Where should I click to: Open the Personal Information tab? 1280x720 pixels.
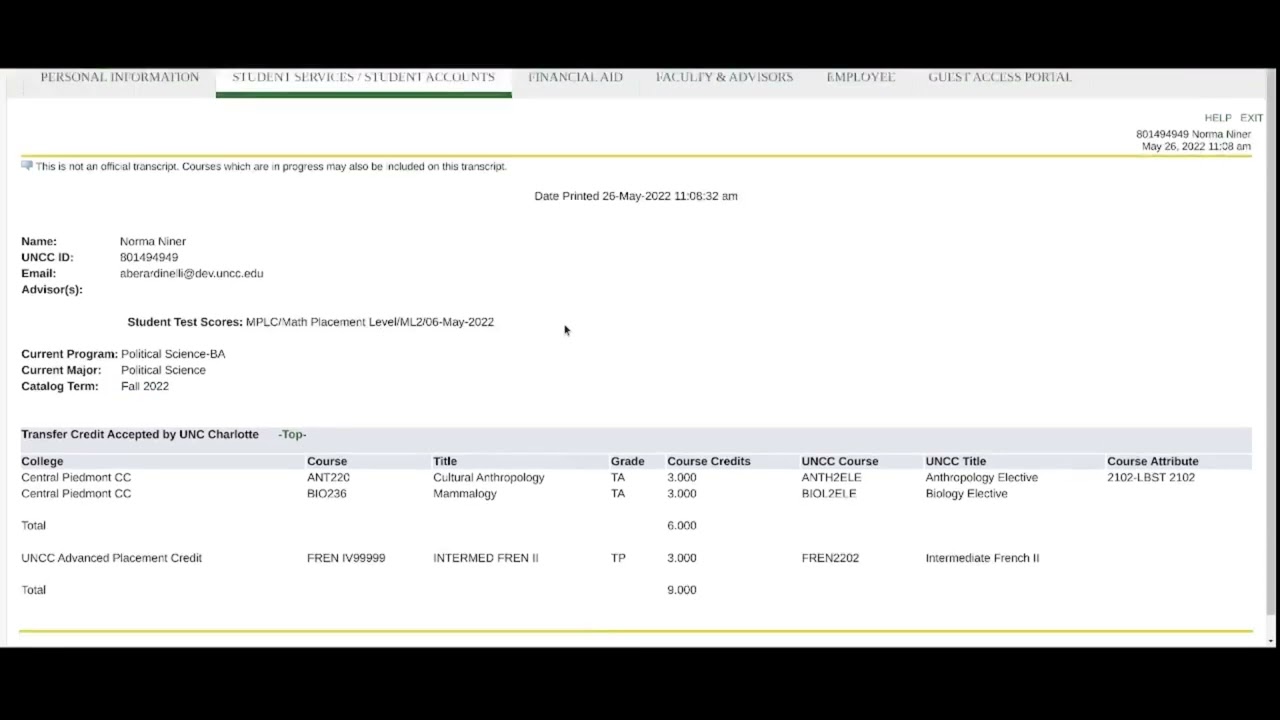pos(119,77)
